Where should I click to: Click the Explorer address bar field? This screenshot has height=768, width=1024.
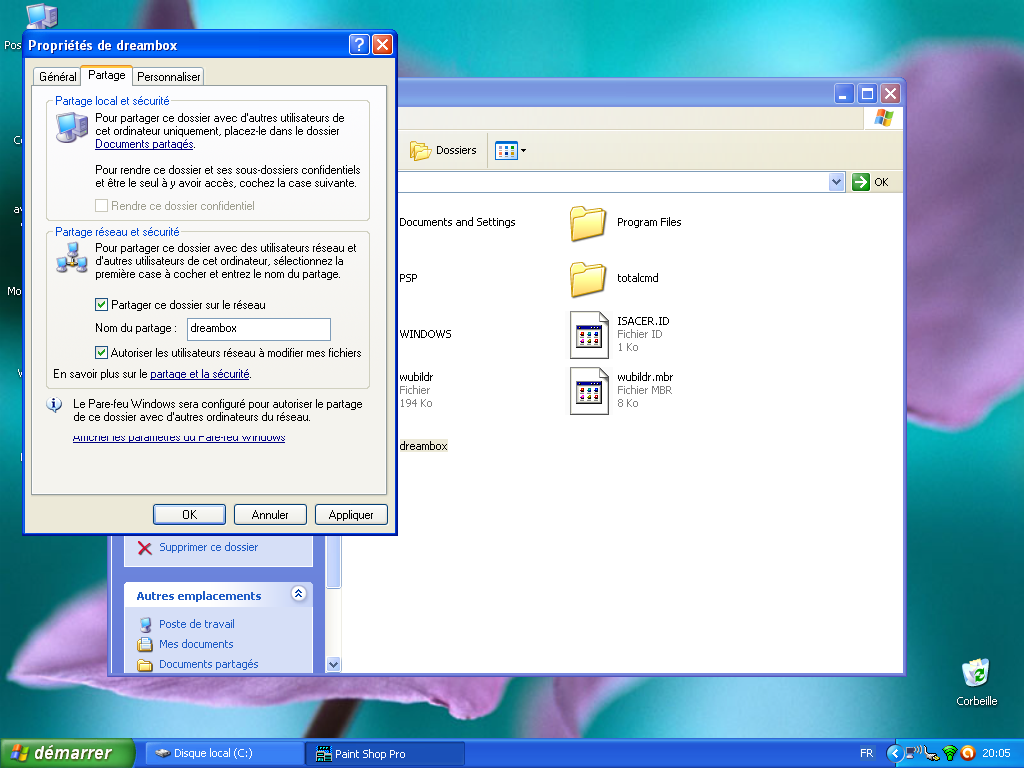tap(613, 182)
